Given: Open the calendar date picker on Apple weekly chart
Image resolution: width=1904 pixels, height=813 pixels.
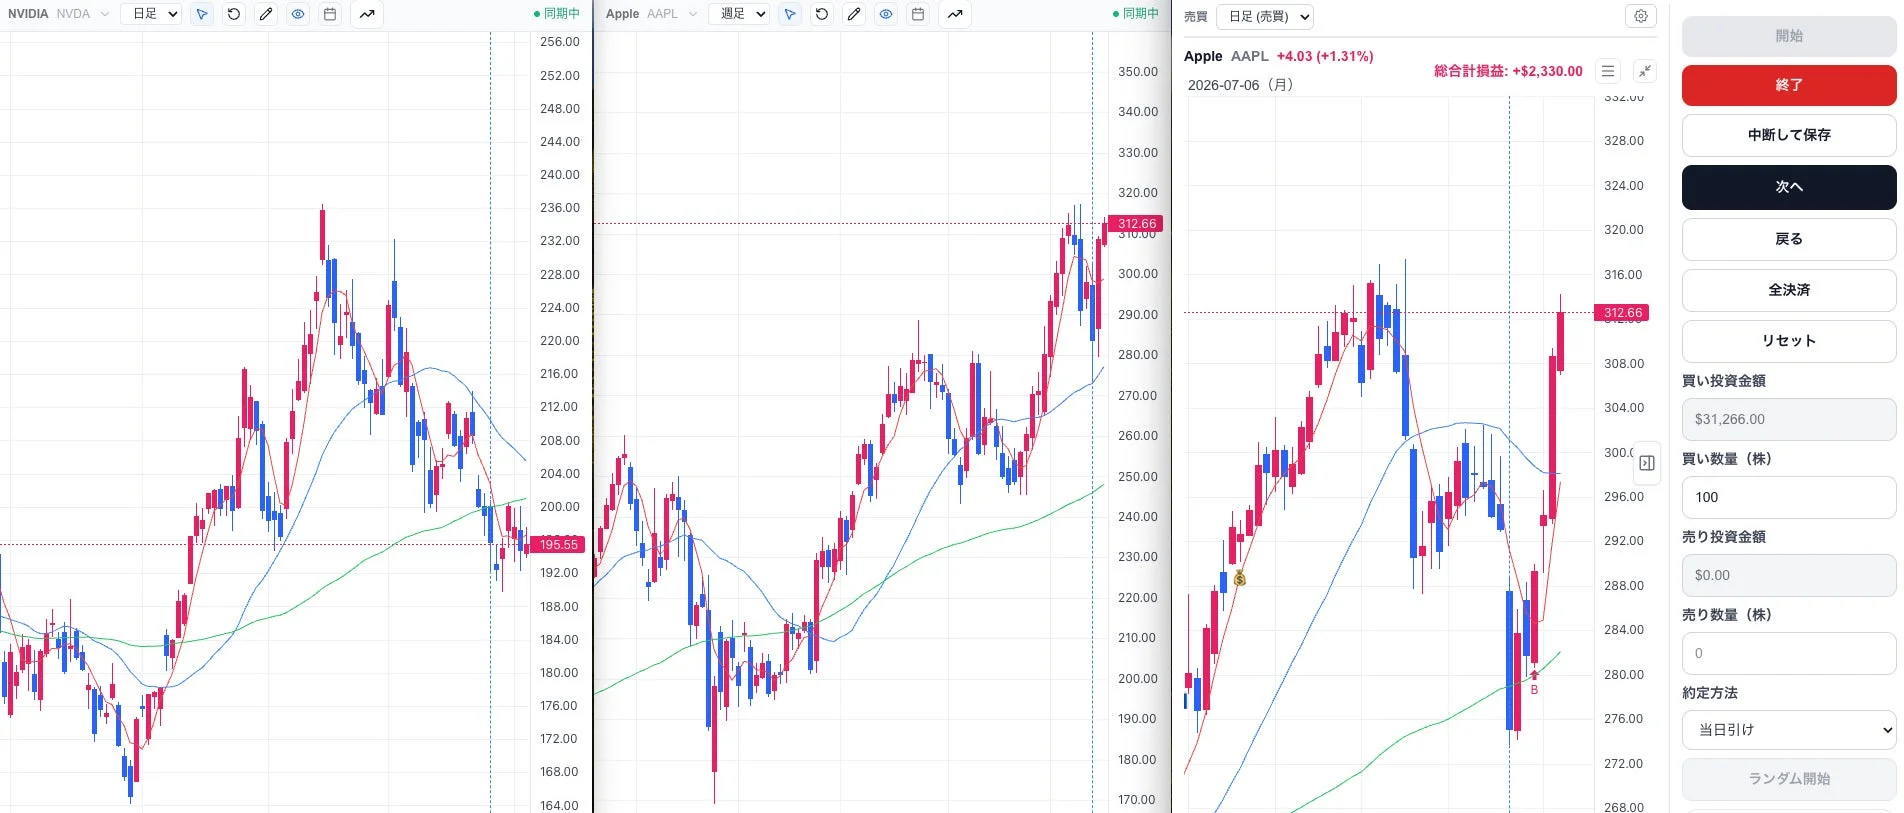Looking at the screenshot, I should click(918, 14).
